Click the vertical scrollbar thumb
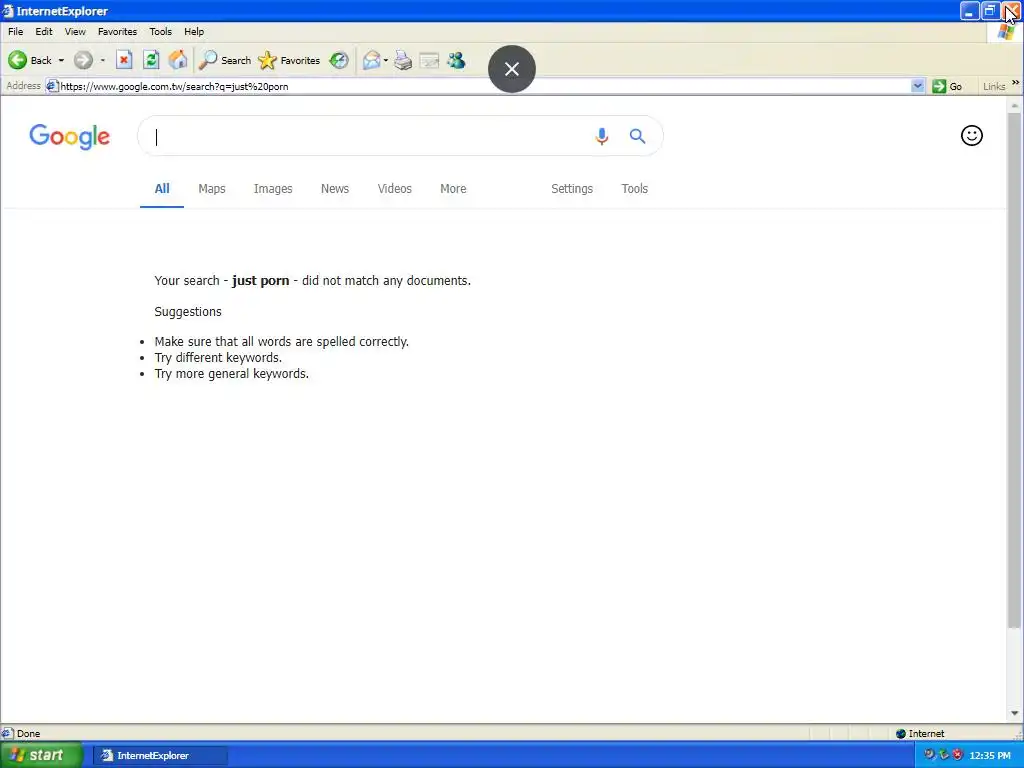Viewport: 1024px width, 768px height. (x=1014, y=370)
